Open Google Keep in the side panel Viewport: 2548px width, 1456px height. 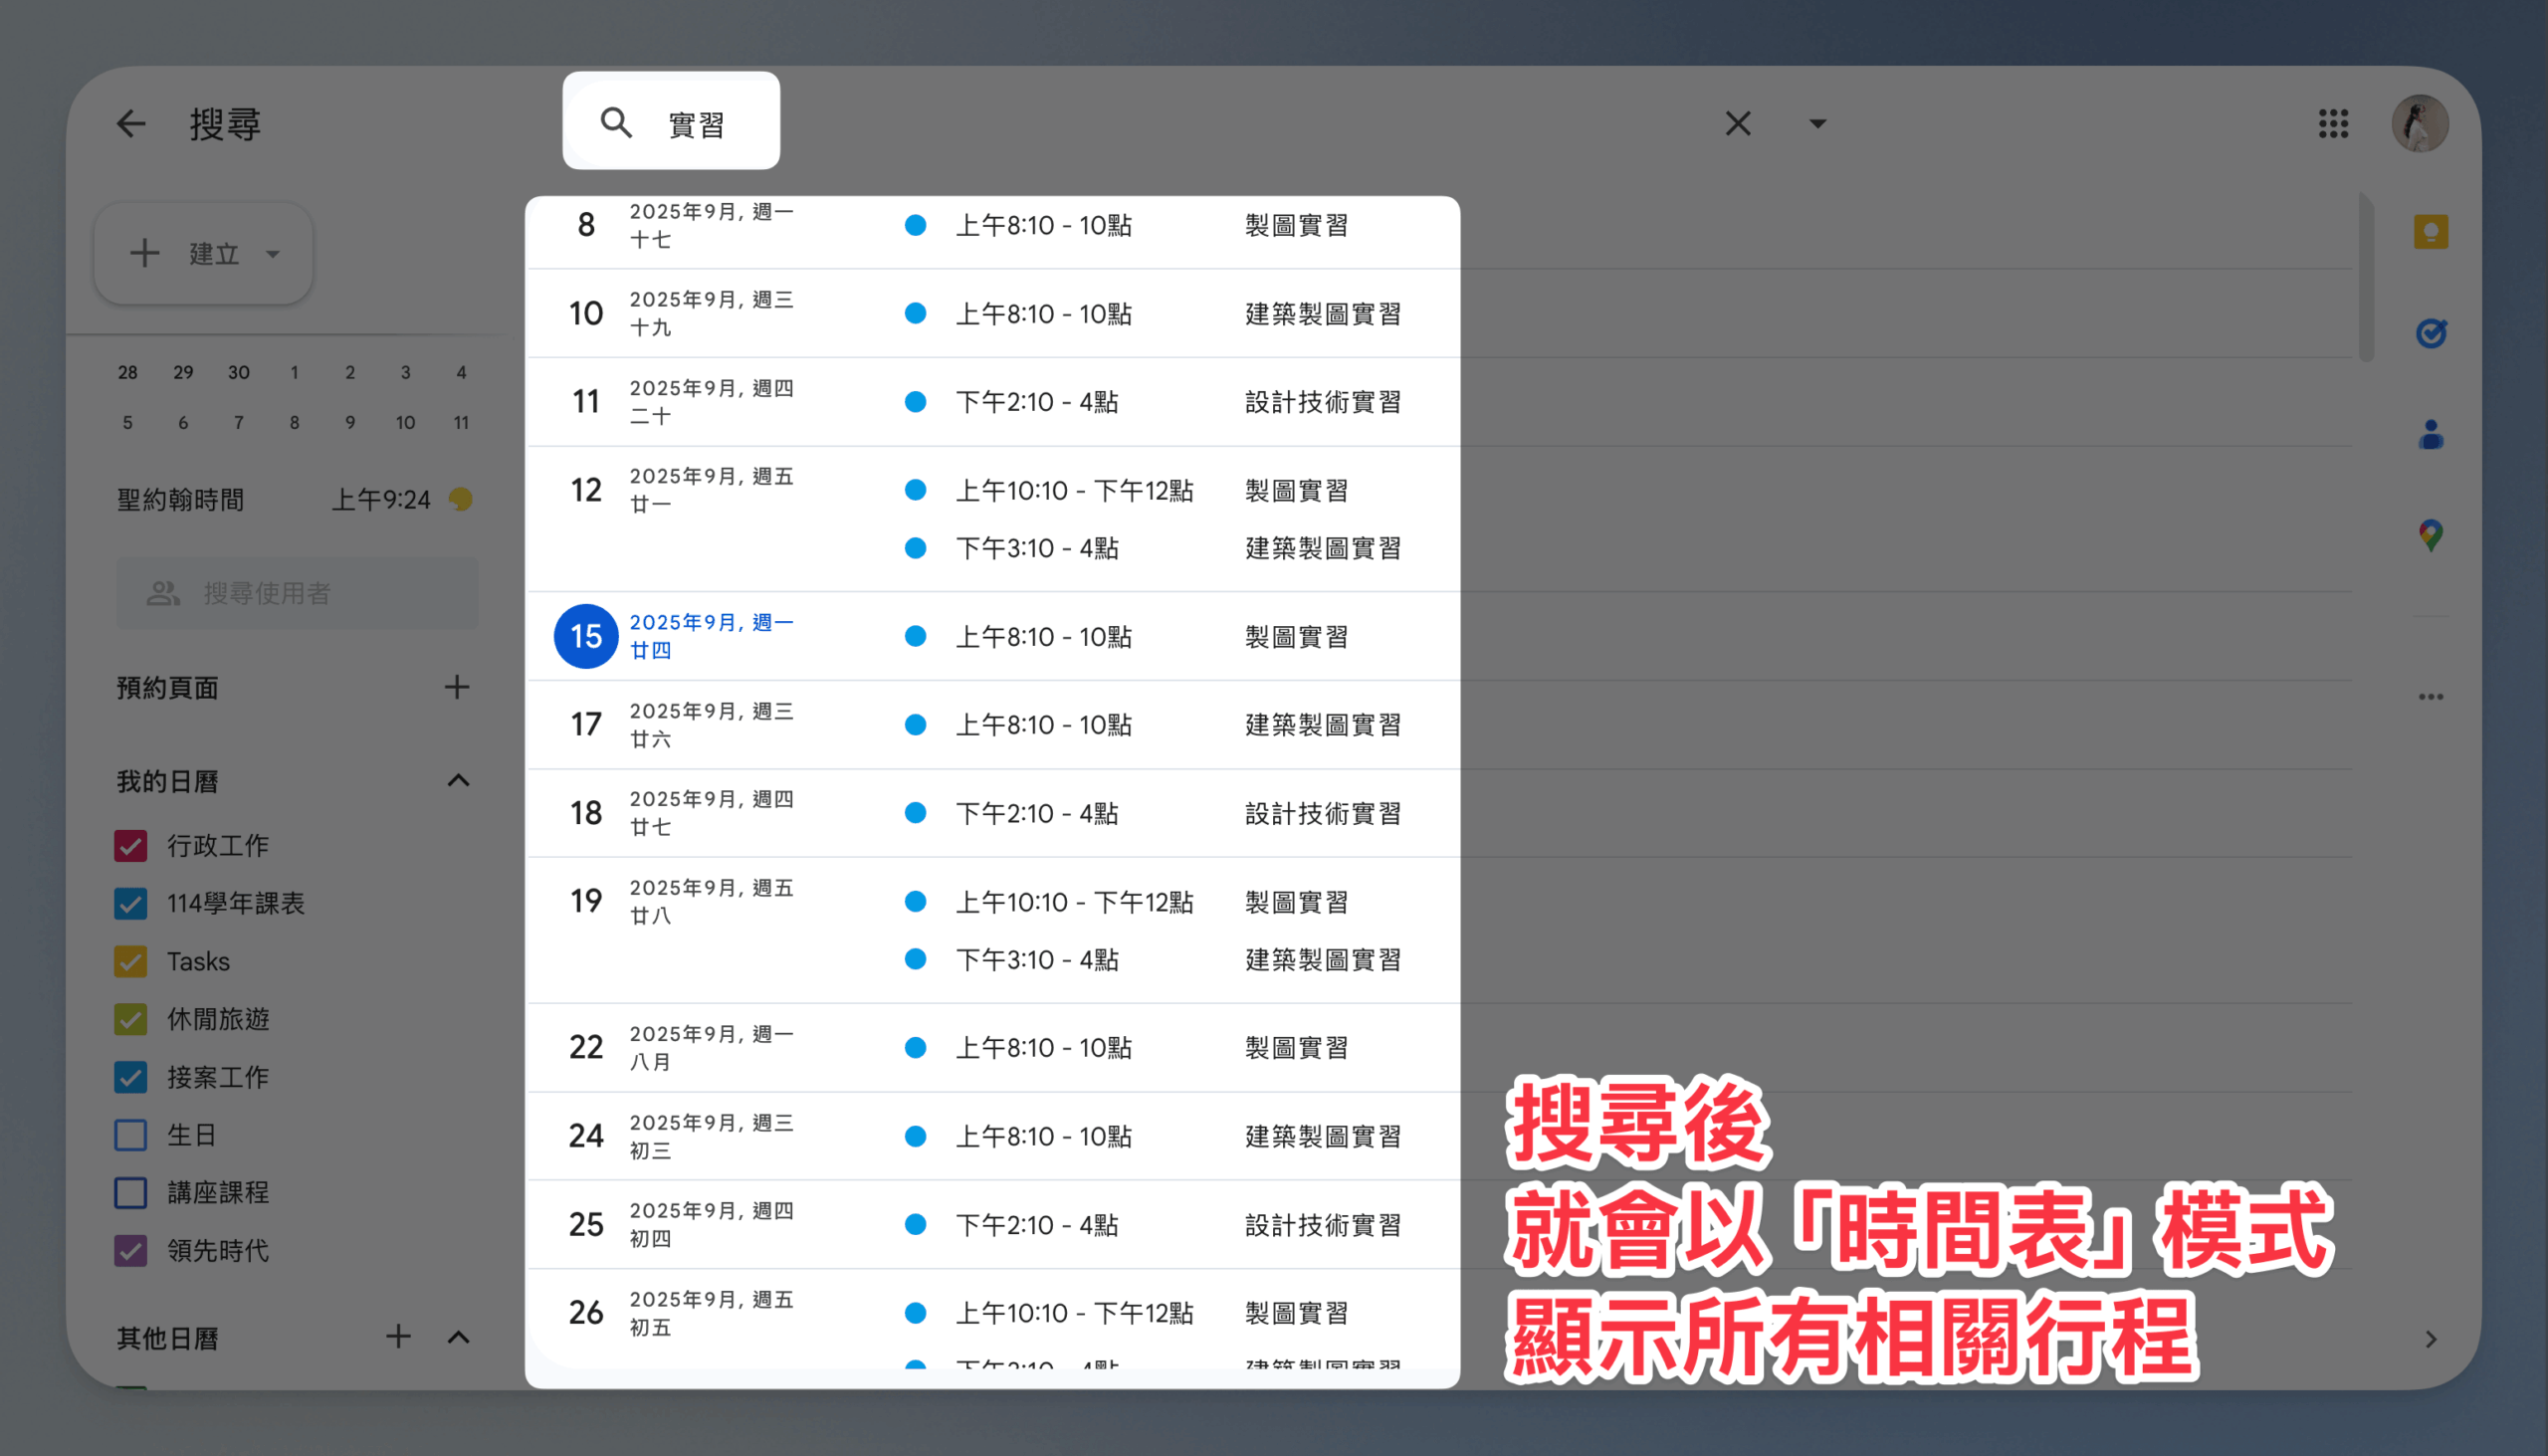pyautogui.click(x=2430, y=232)
